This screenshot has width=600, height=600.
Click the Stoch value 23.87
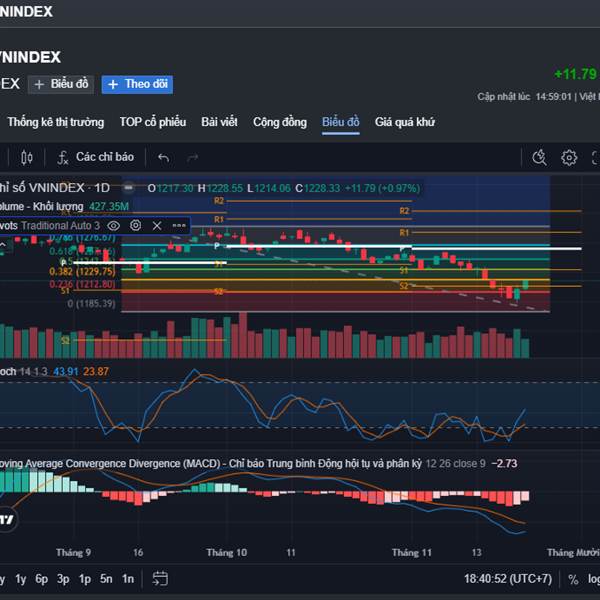[x=96, y=372]
